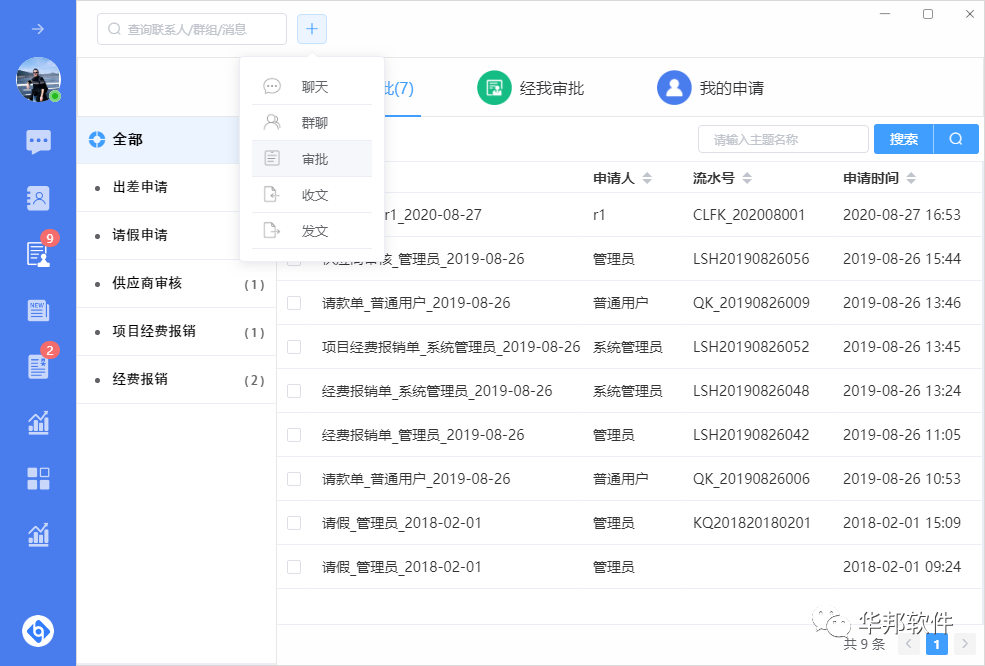
Task: Select the checkbox on the 经费报销单_管理员 row
Action: [293, 434]
